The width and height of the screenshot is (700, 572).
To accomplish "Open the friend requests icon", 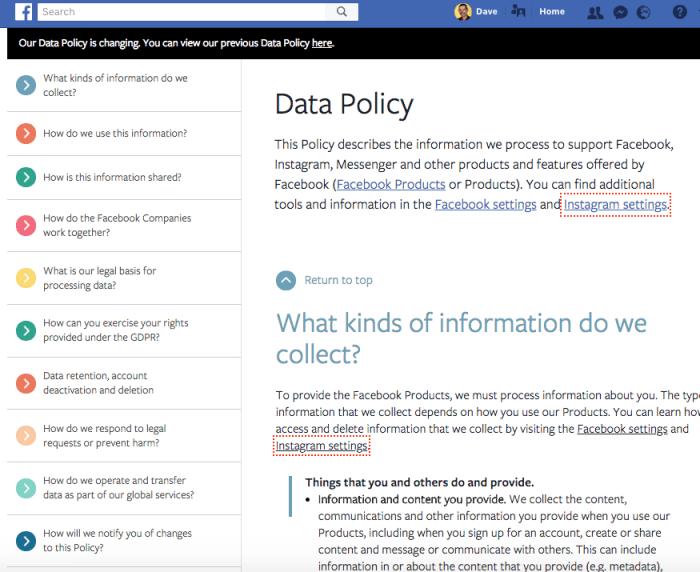I will (x=596, y=12).
